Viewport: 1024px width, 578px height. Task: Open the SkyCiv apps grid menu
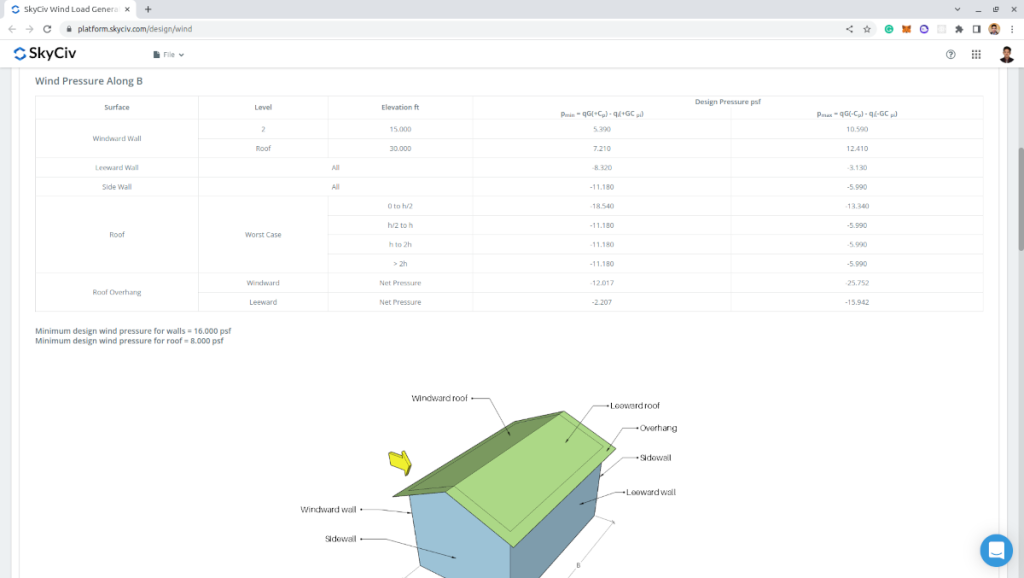[x=976, y=54]
